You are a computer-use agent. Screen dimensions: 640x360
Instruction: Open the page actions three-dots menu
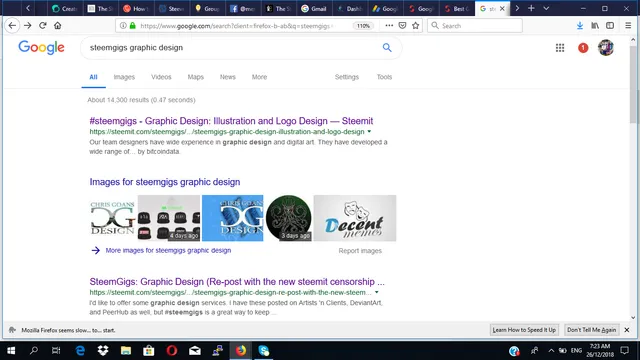click(x=389, y=25)
